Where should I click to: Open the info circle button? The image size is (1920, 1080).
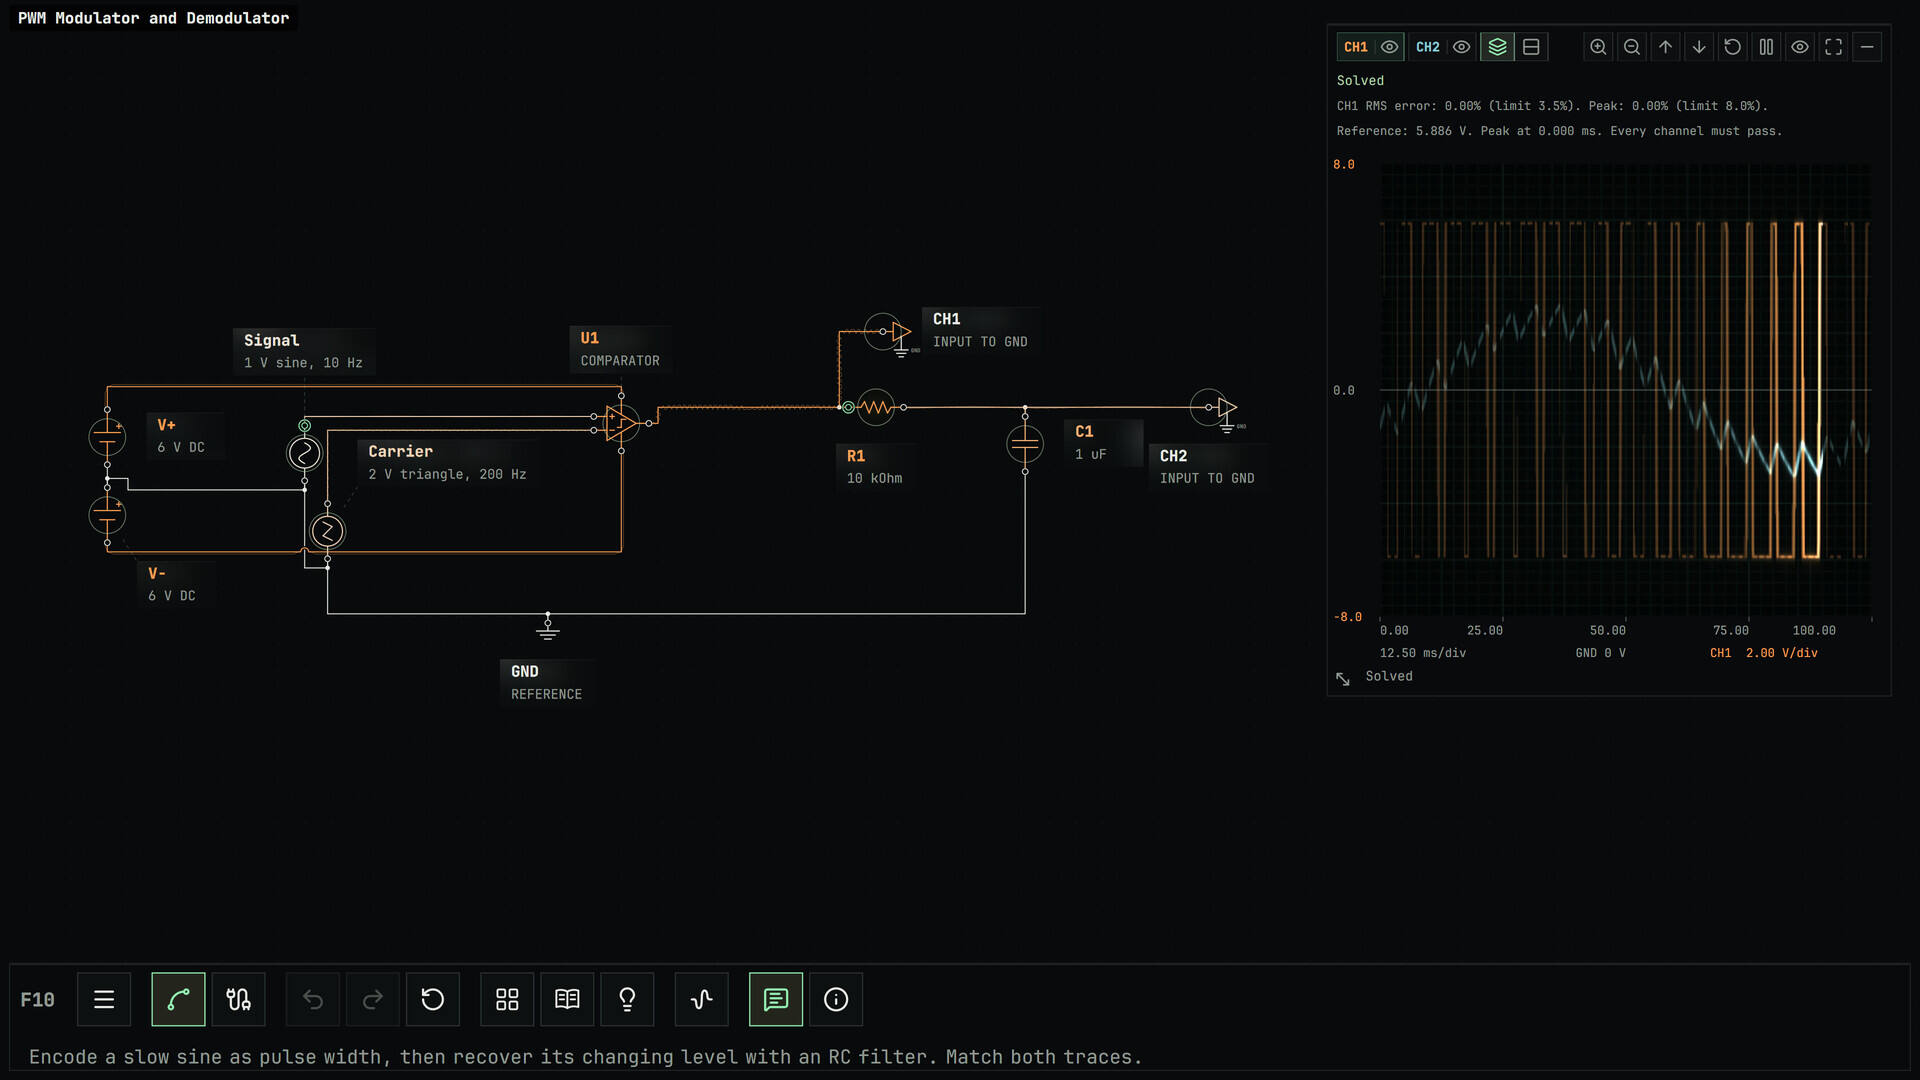836,999
